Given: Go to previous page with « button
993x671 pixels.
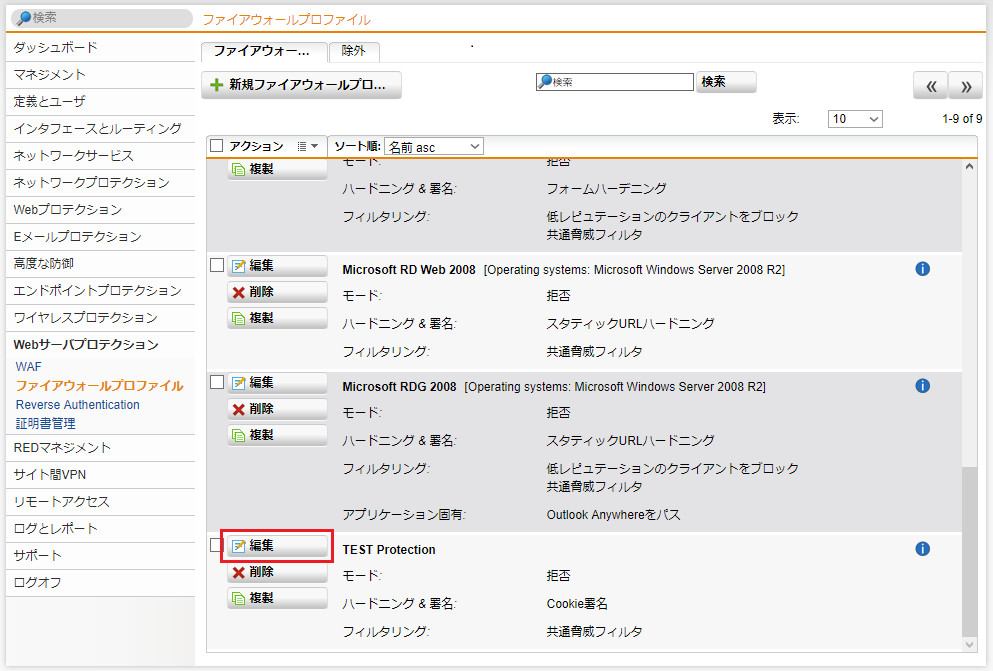Looking at the screenshot, I should pyautogui.click(x=930, y=86).
